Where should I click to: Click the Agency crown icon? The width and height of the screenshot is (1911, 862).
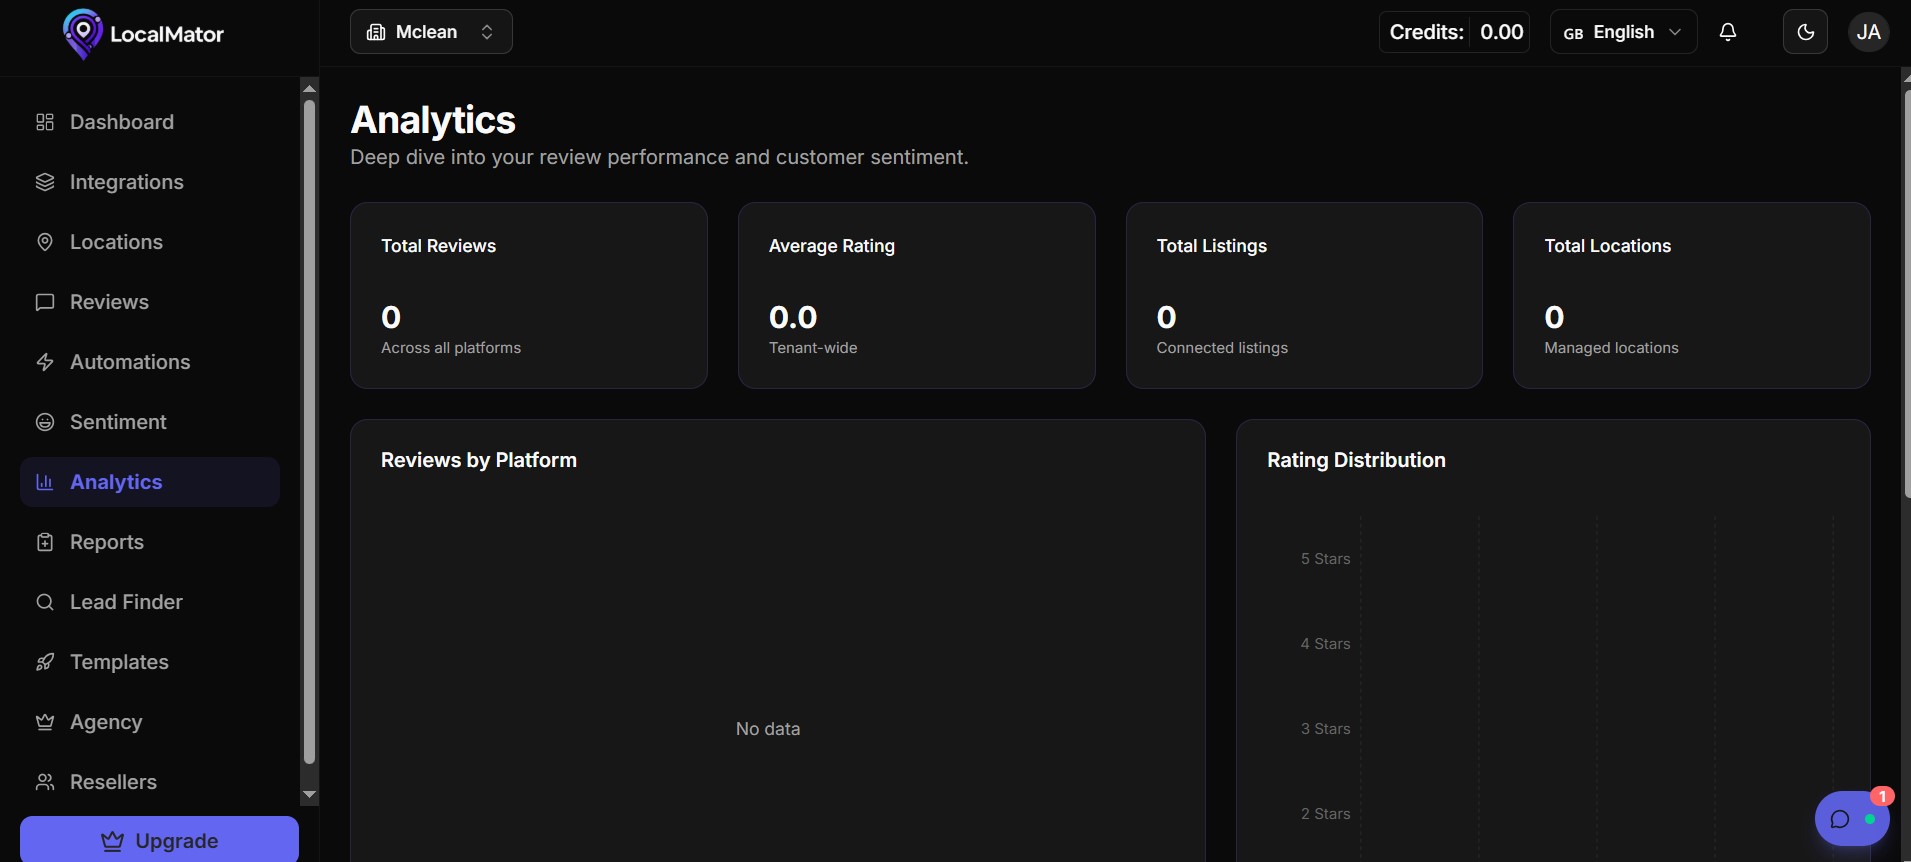[x=45, y=722]
